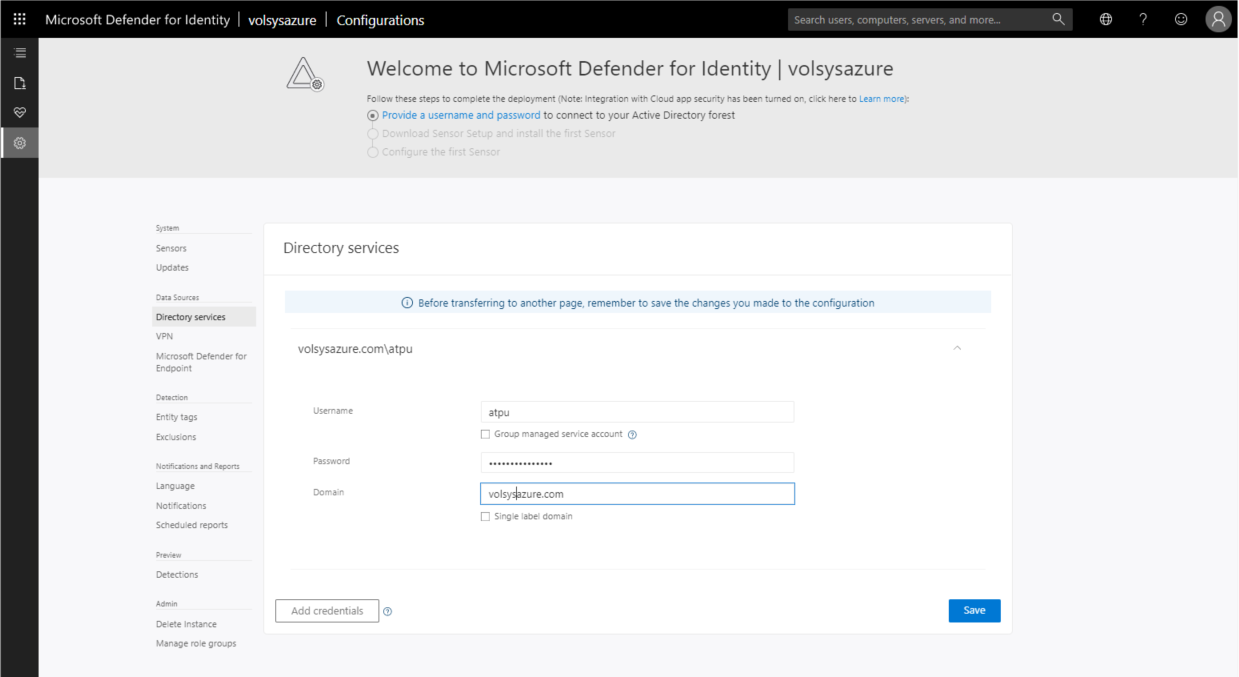The image size is (1239, 677).
Task: Select the settings gear in the sidebar
Action: tap(19, 142)
